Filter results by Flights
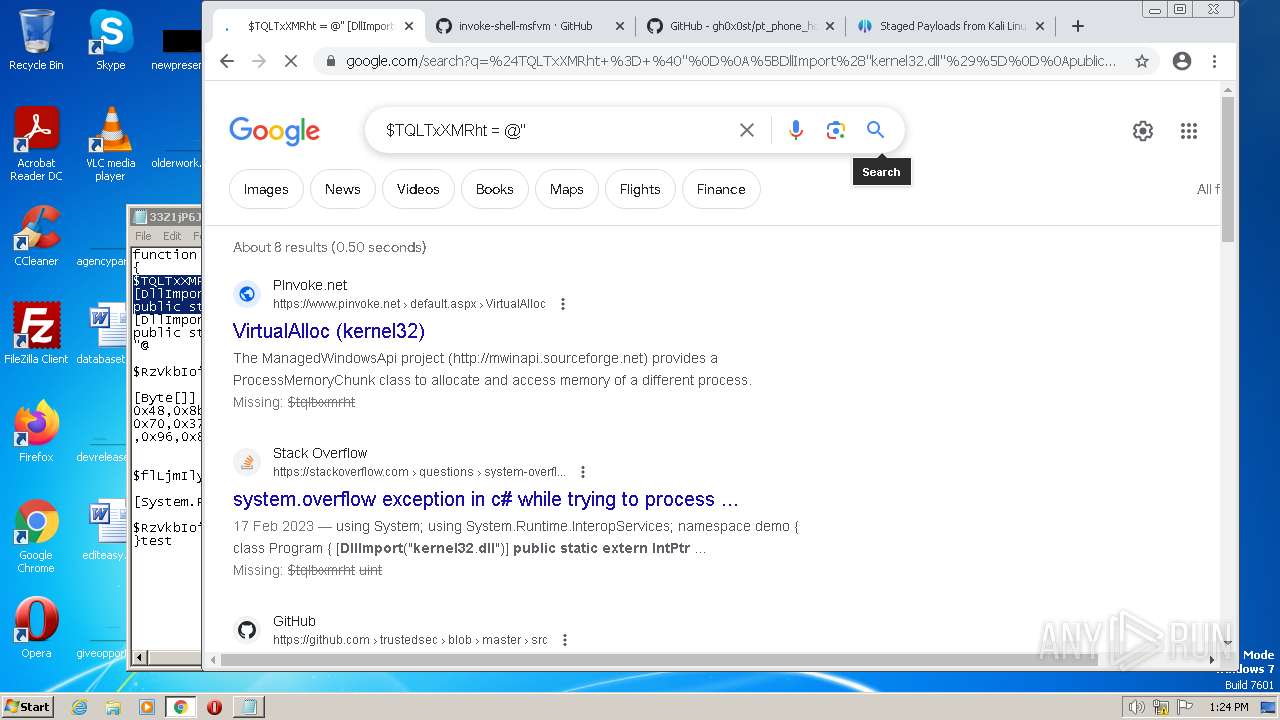Viewport: 1280px width, 720px height. 640,189
